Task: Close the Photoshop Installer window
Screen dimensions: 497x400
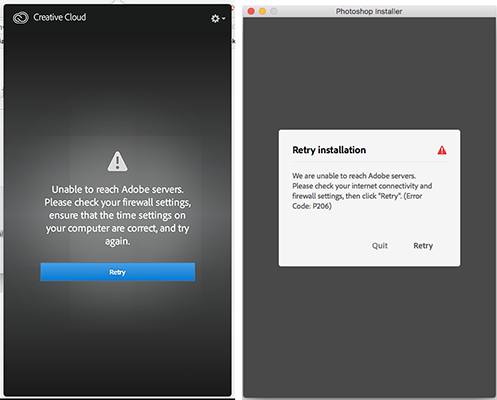Action: coord(251,11)
